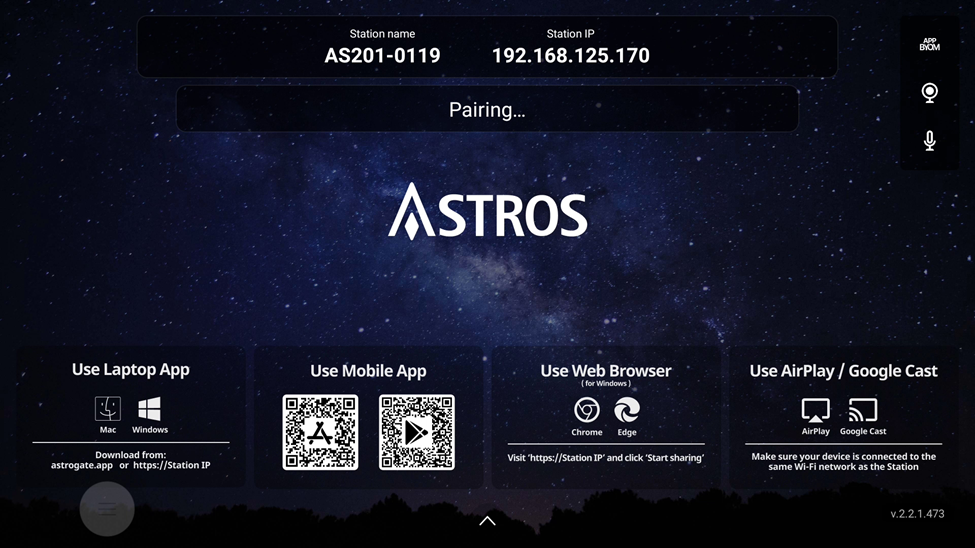Click the App Store QR code
The image size is (975, 548).
(x=320, y=432)
